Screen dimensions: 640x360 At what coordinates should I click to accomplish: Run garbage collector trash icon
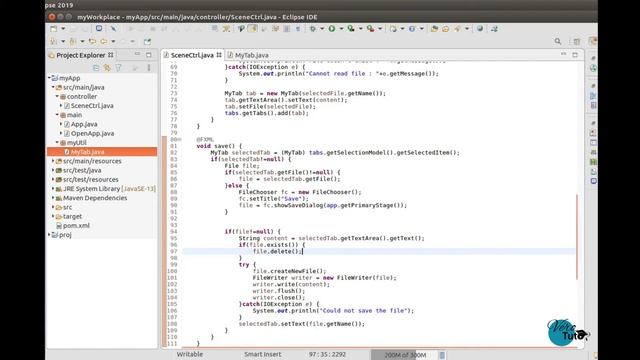pos(442,355)
